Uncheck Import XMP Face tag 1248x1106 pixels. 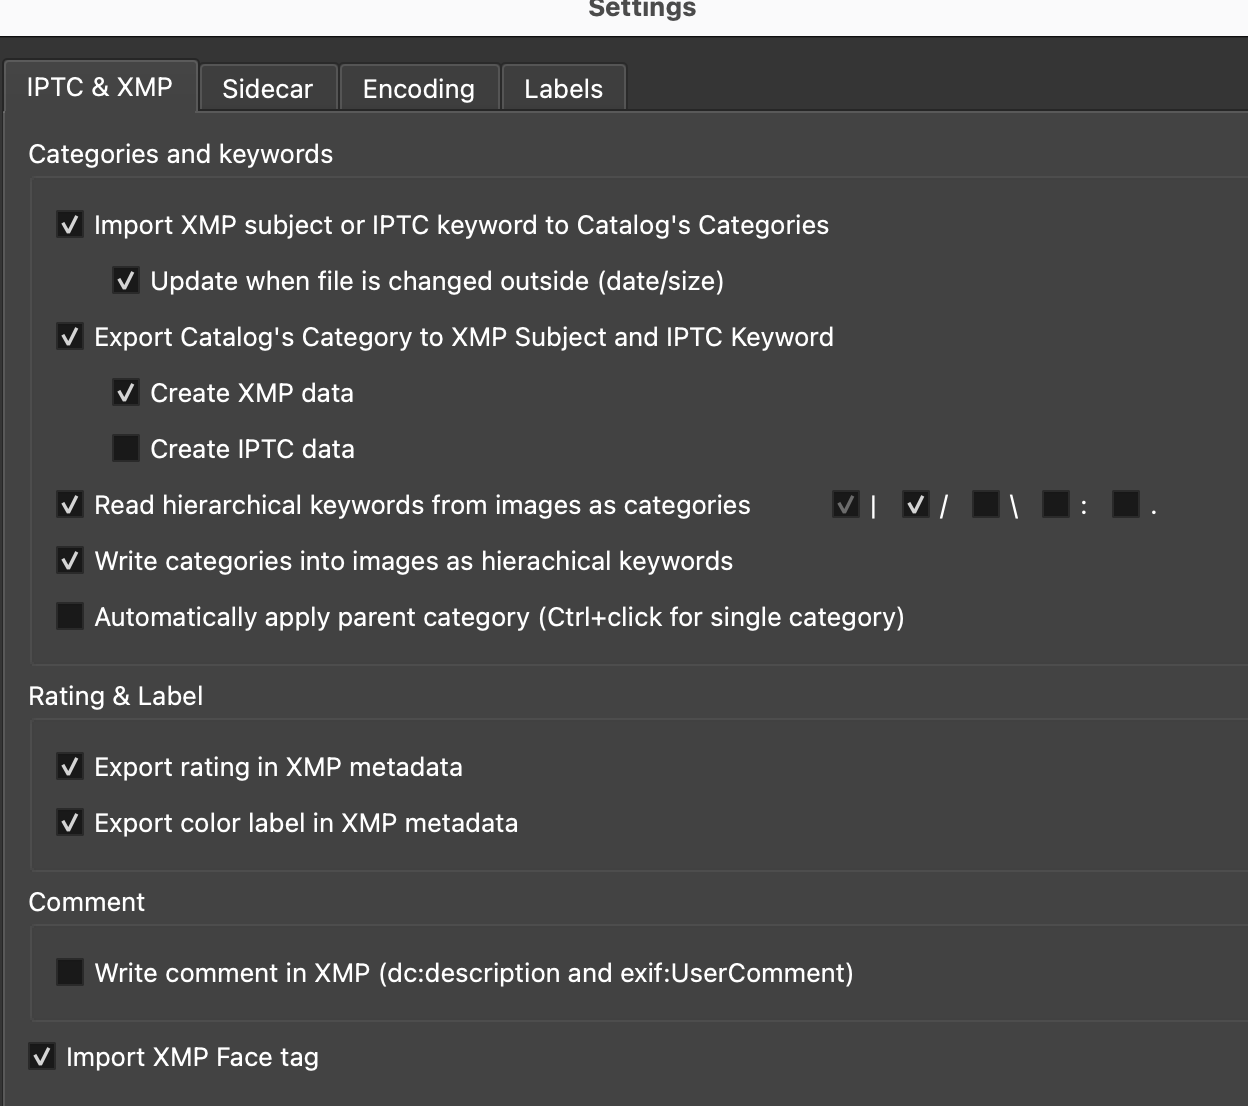click(42, 1057)
